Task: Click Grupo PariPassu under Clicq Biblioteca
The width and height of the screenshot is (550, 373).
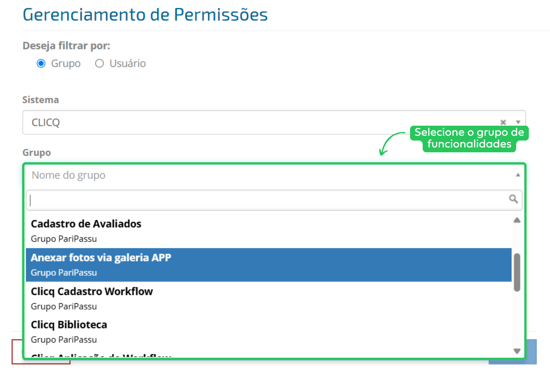Action: click(64, 340)
